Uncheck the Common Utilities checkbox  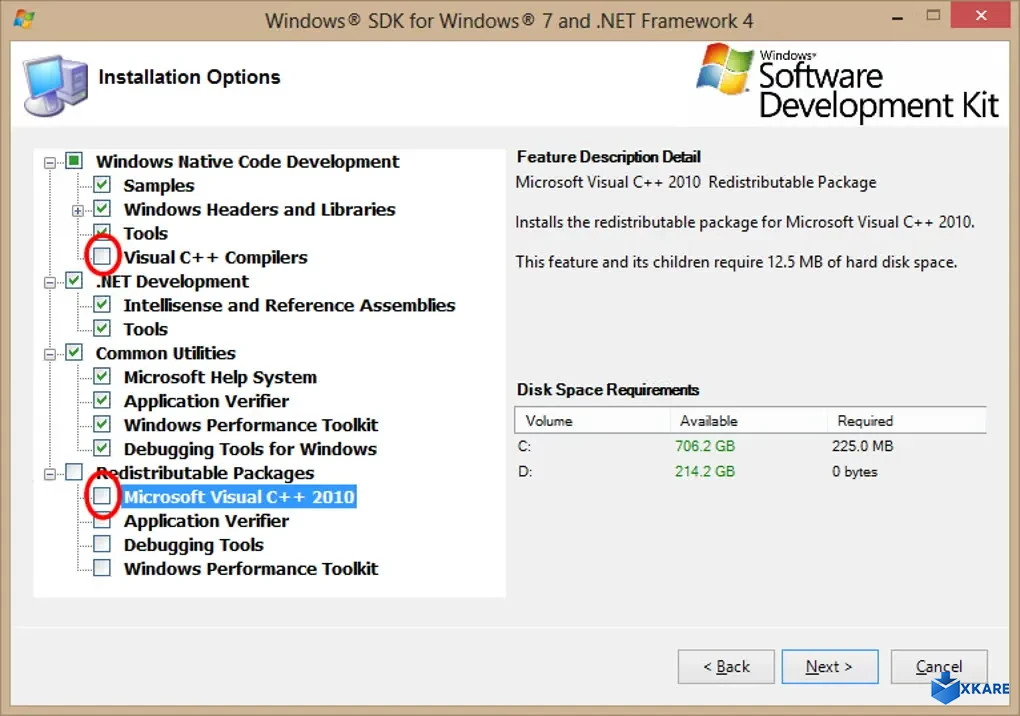pyautogui.click(x=74, y=352)
